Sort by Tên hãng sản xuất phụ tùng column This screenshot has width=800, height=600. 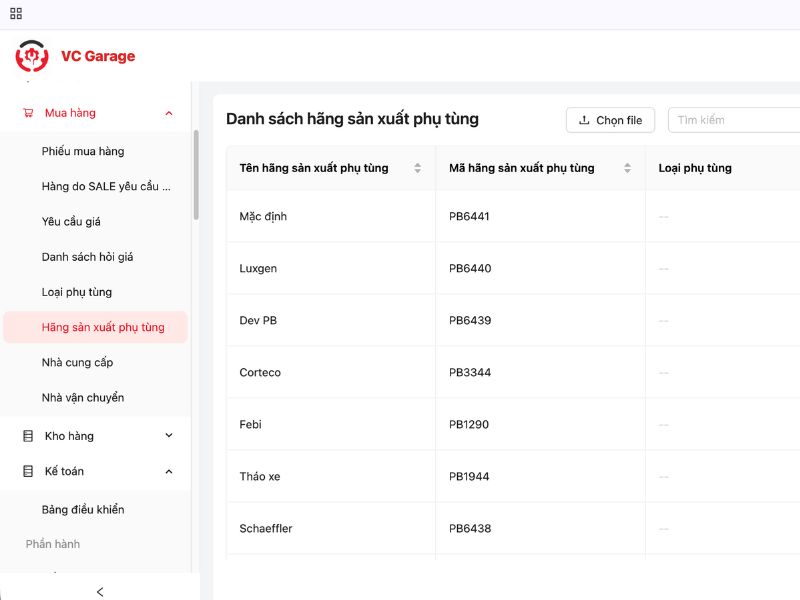(417, 168)
